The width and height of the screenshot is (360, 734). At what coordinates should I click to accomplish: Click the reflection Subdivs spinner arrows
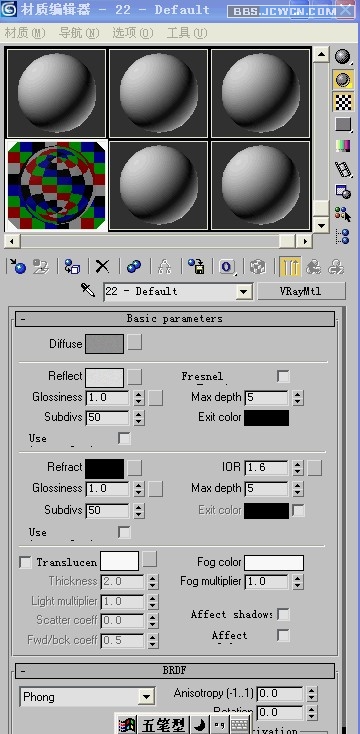(139, 418)
